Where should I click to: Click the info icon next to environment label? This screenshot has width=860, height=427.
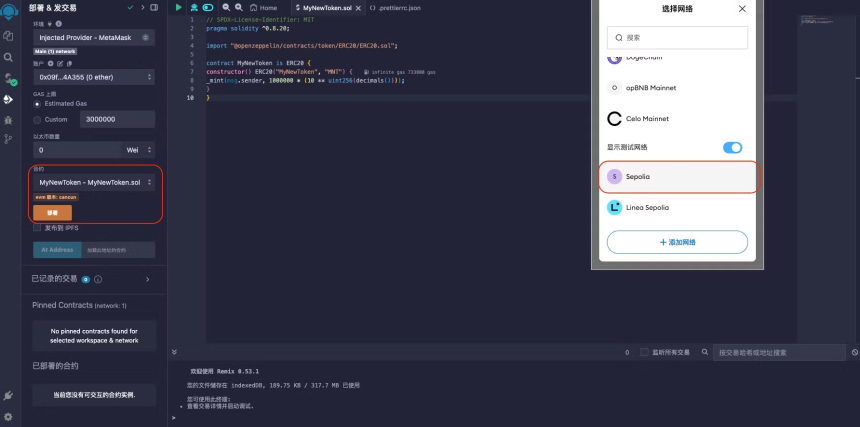(58, 24)
